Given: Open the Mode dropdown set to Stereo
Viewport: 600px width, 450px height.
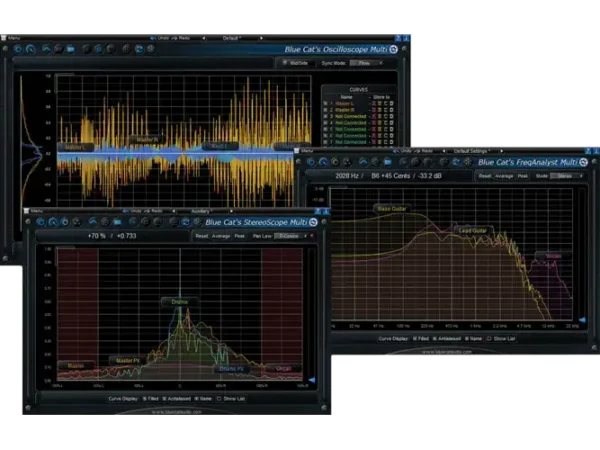Looking at the screenshot, I should coord(566,176).
